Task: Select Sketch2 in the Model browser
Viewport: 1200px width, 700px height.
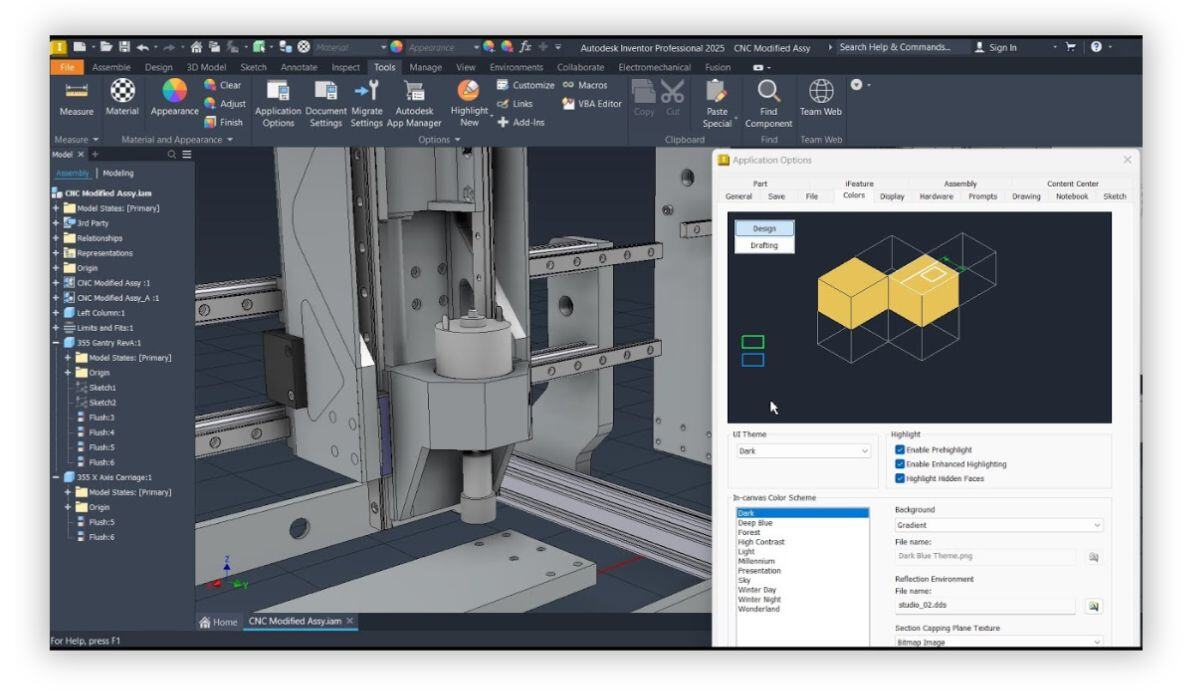Action: 102,401
